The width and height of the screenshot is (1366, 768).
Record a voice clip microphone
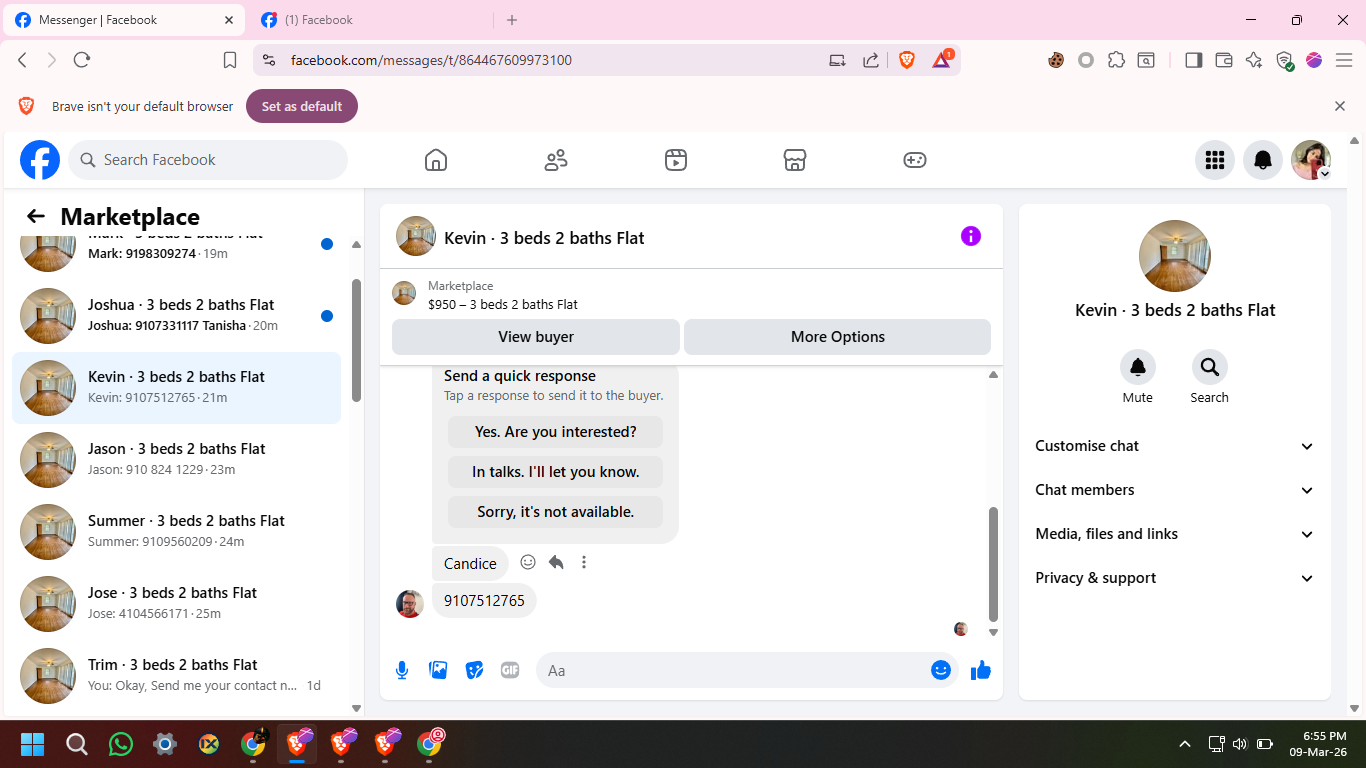(x=402, y=670)
